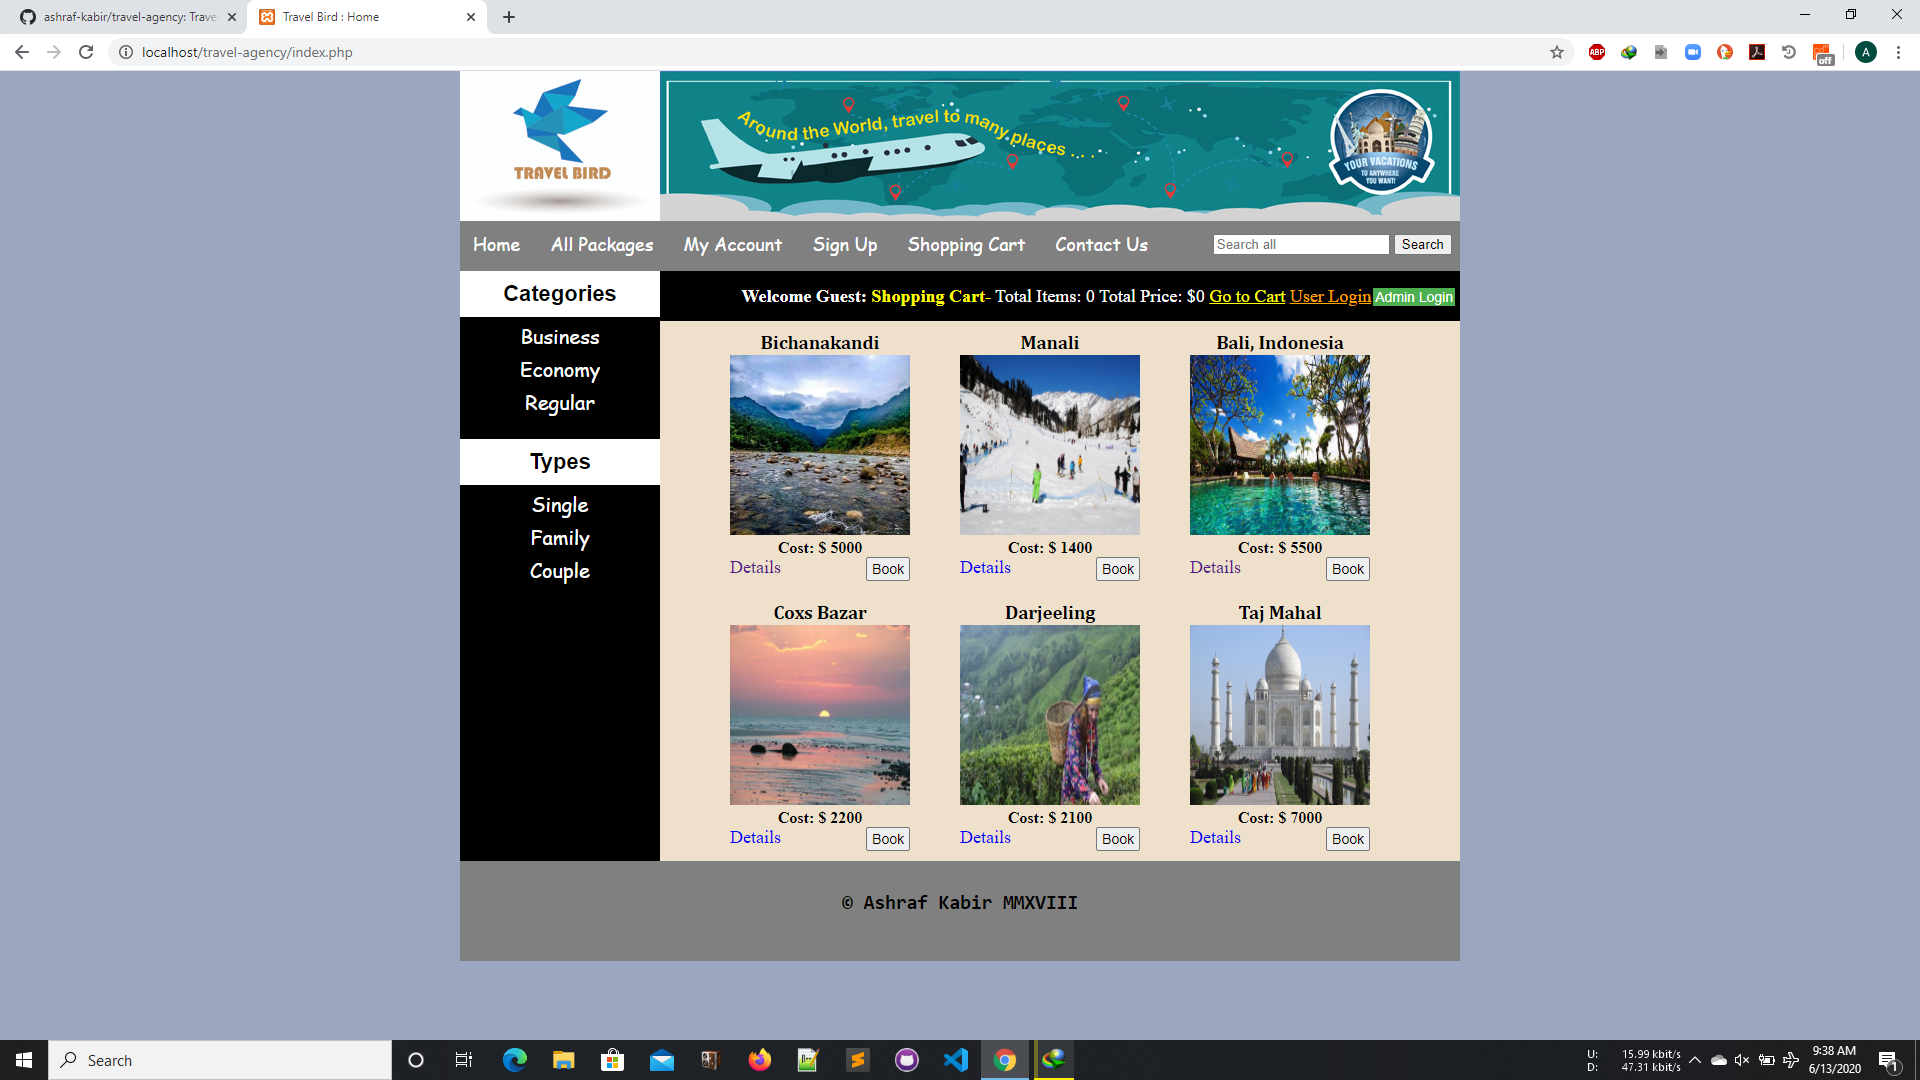Book the Manali package

click(1117, 569)
